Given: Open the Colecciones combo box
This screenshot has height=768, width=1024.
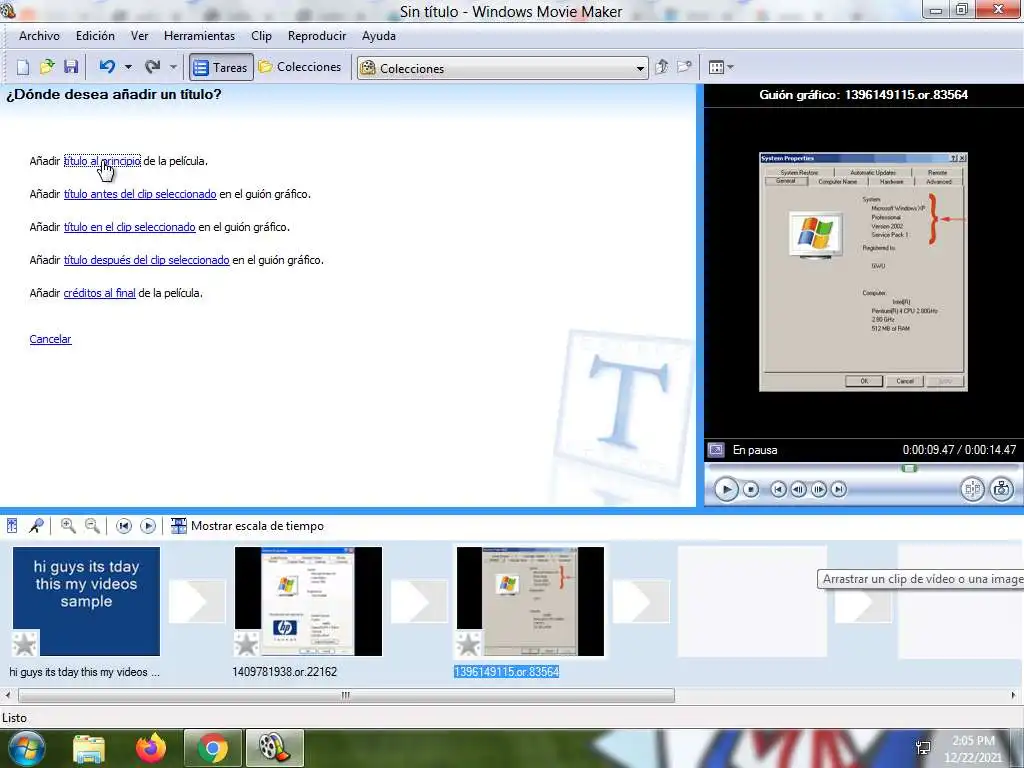Looking at the screenshot, I should pyautogui.click(x=502, y=68).
